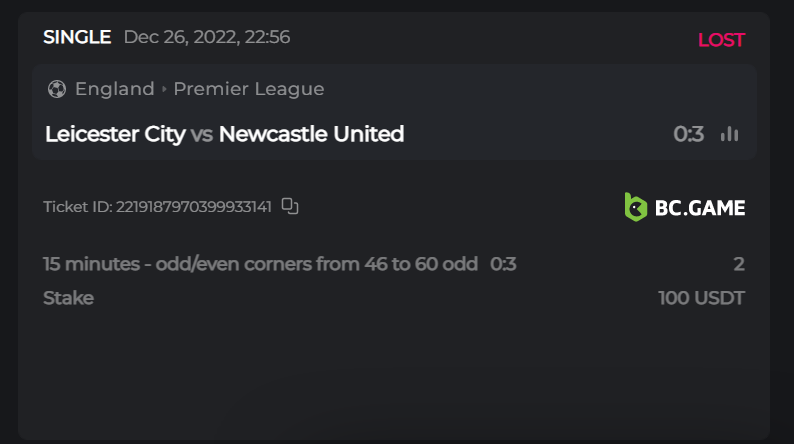
Task: Click the Stake label
Action: pos(68,298)
